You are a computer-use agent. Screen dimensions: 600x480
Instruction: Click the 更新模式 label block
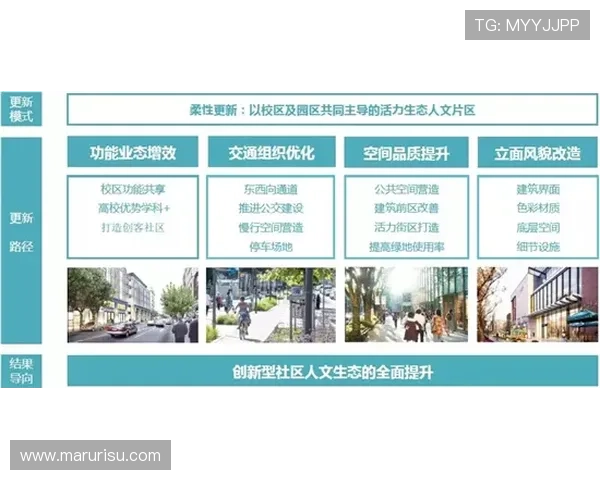(21, 109)
